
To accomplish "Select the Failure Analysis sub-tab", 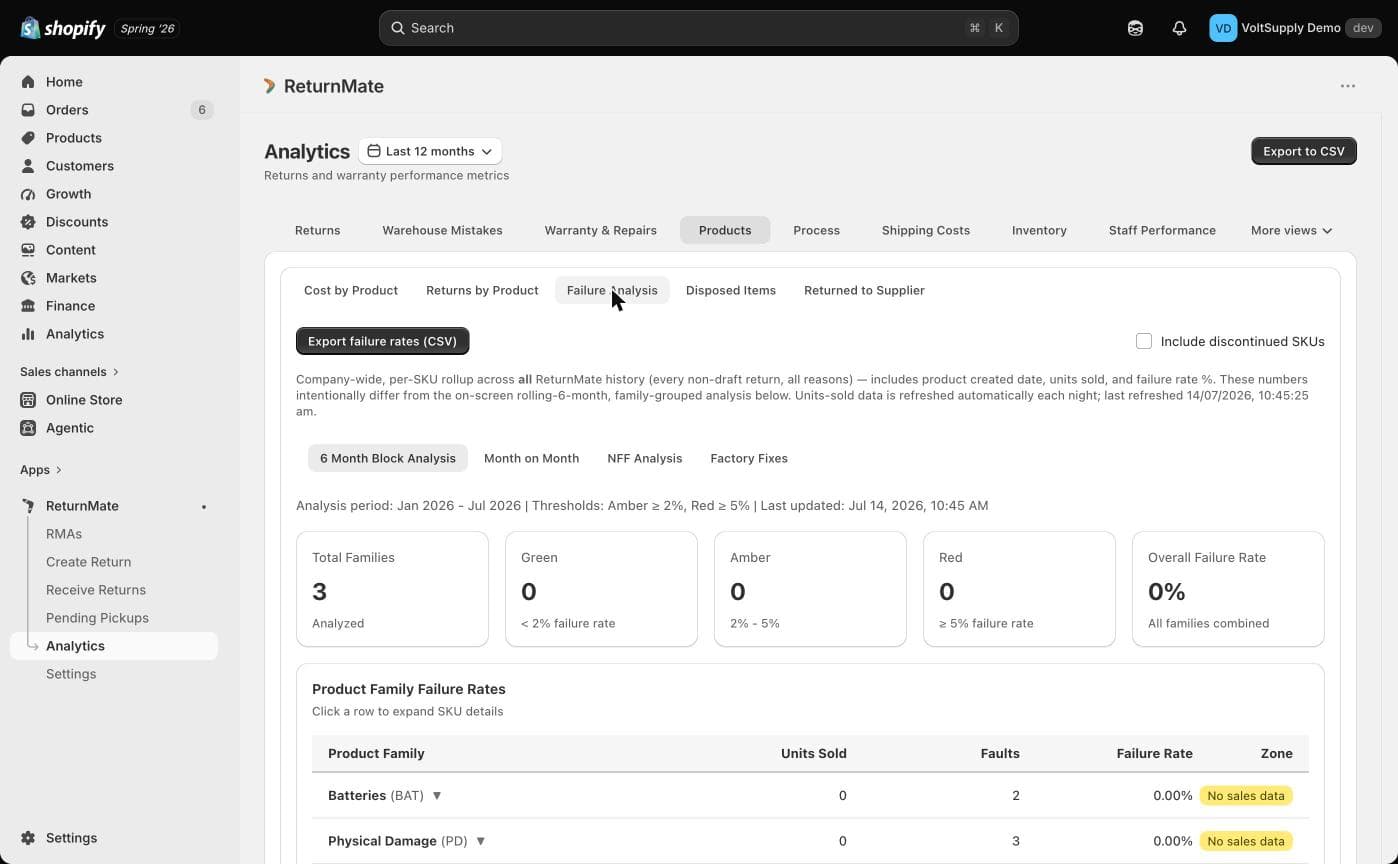I will pos(612,290).
